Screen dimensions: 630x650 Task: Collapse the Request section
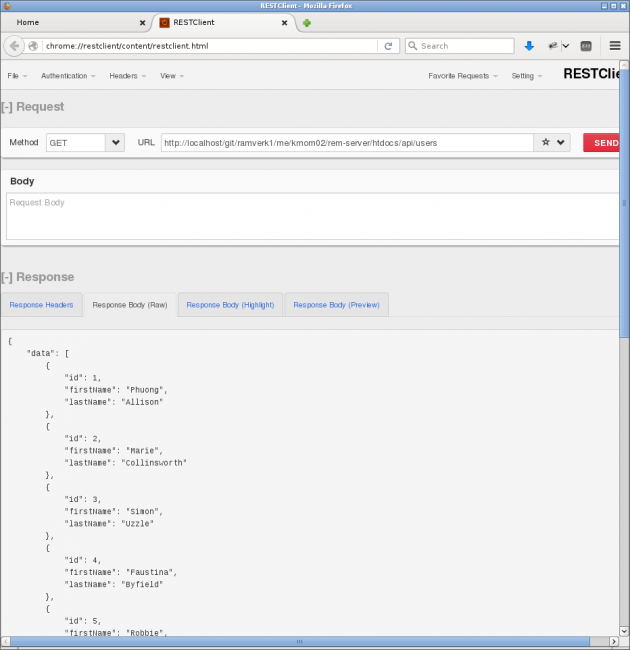click(x=7, y=107)
